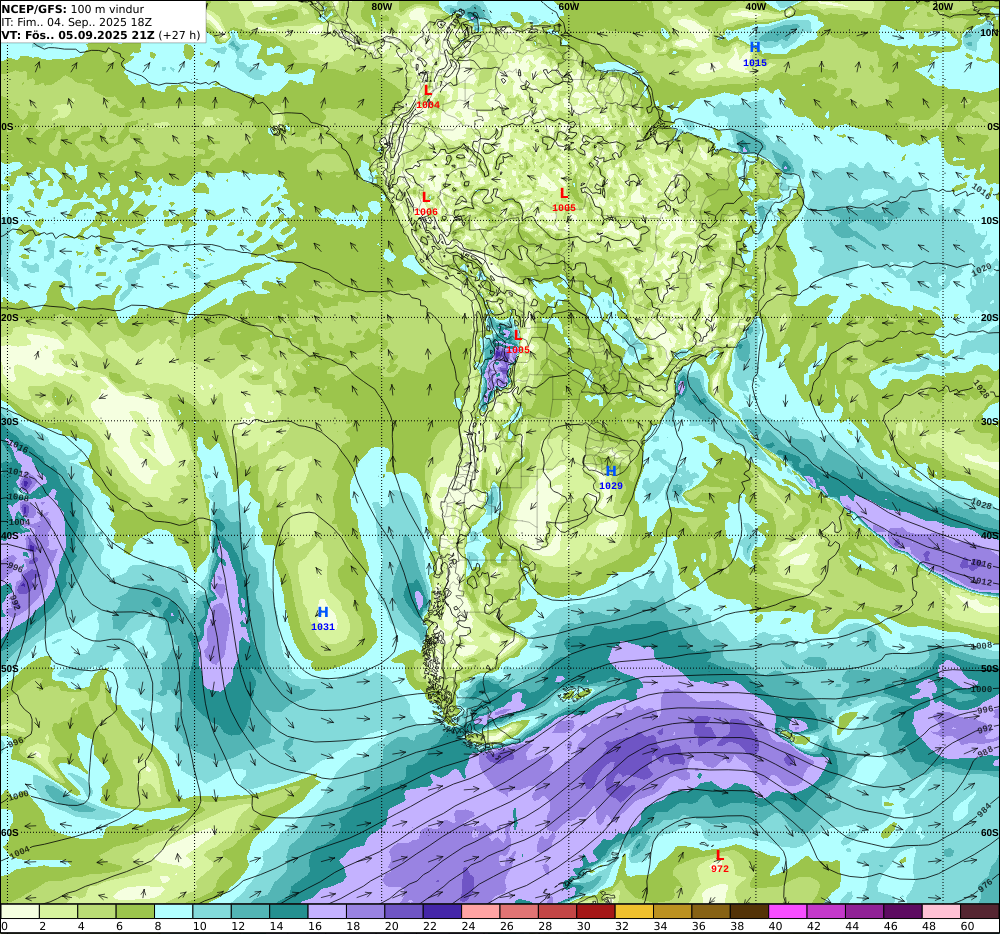Click the H 1031 high over the Pacific
This screenshot has width=1000, height=934.
323,618
